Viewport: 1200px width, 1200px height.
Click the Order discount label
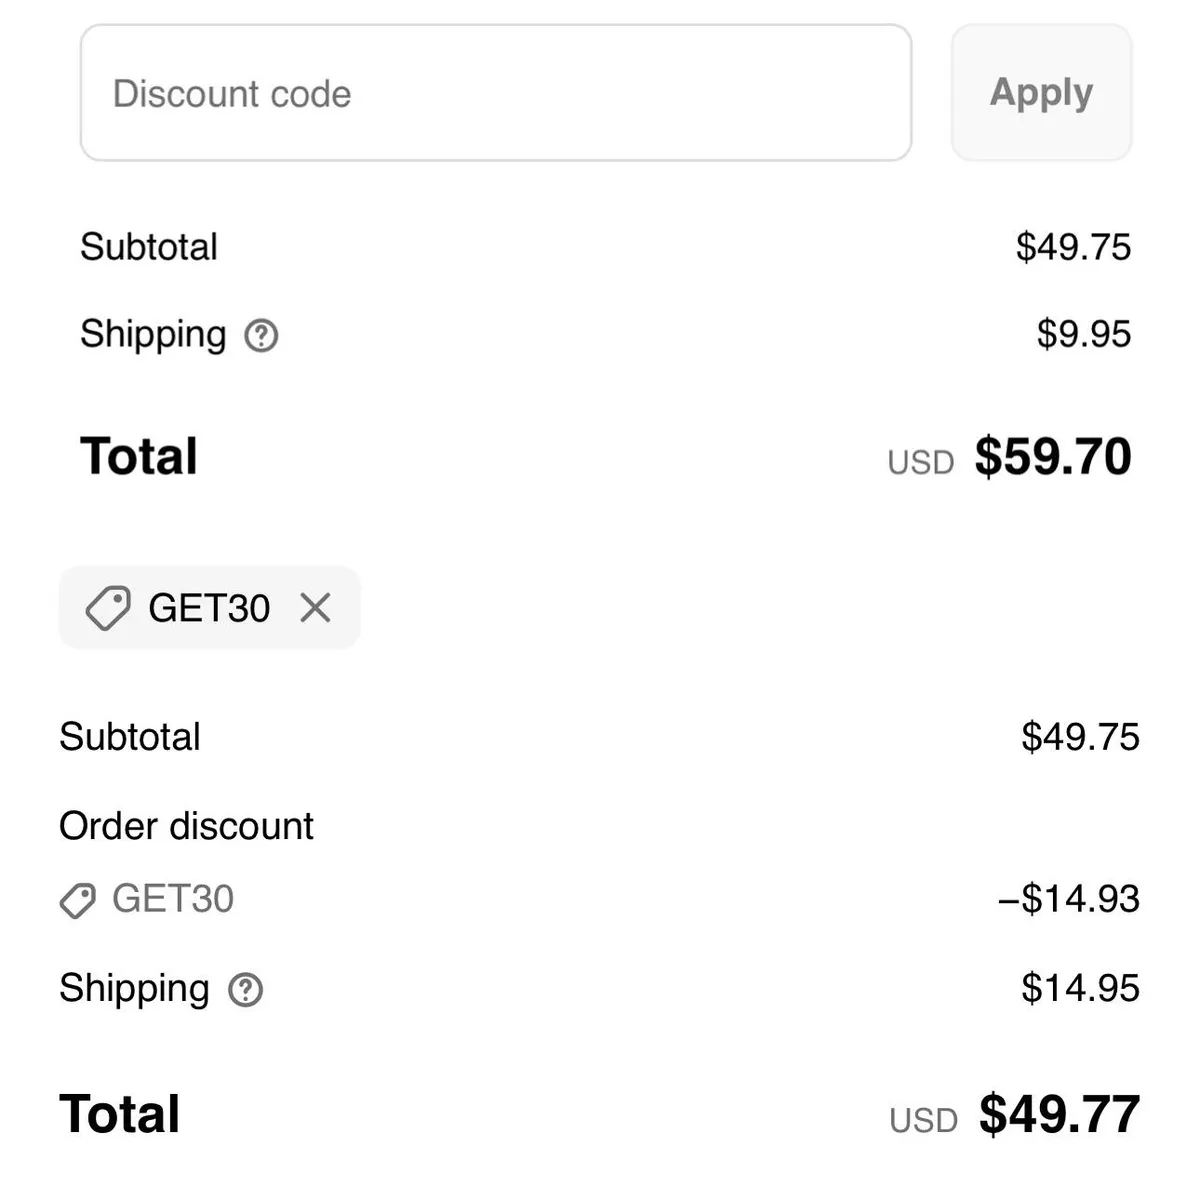click(x=186, y=826)
